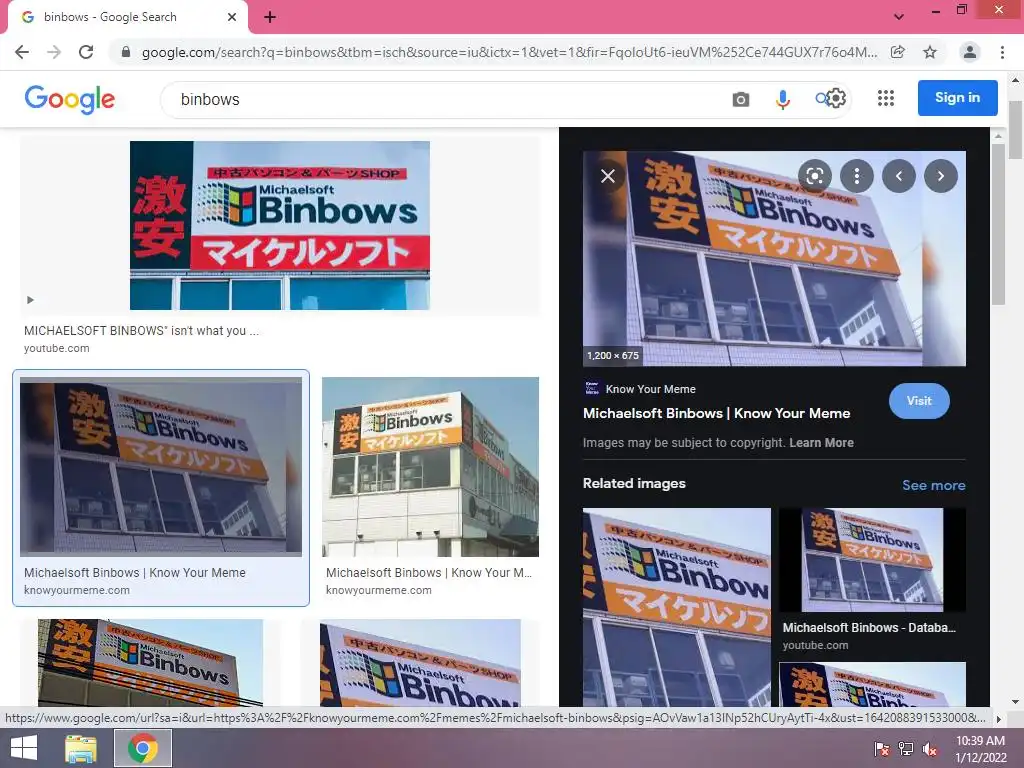This screenshot has width=1024, height=768.
Task: Open the Windows Start menu
Action: pyautogui.click(x=24, y=748)
